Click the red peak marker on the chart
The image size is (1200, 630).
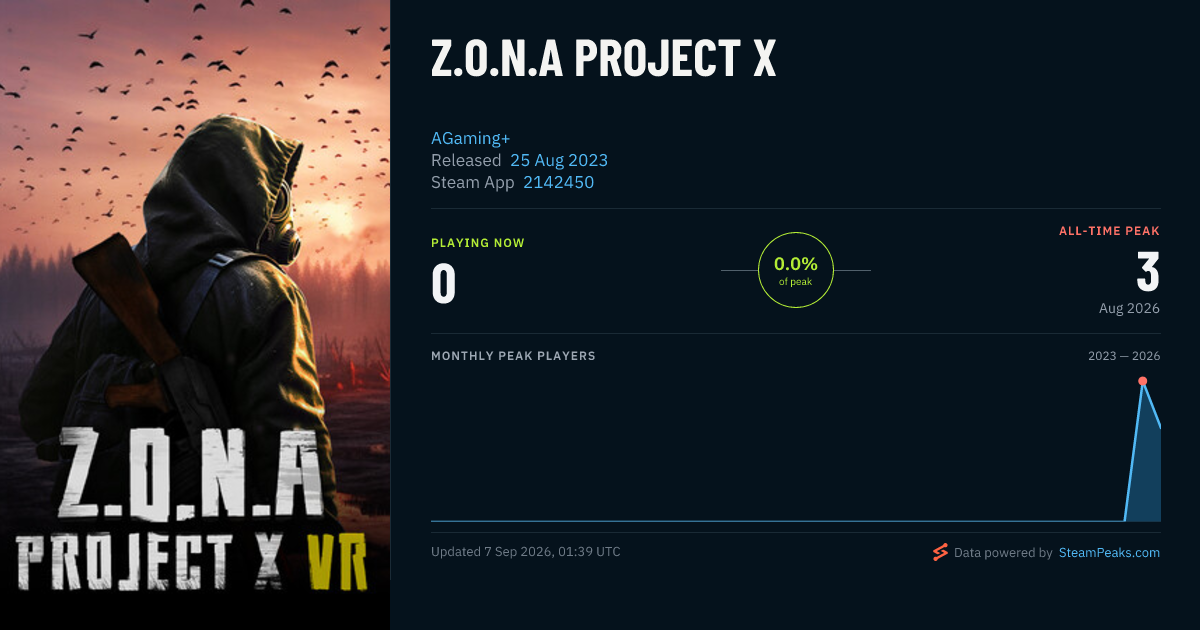(x=1142, y=381)
